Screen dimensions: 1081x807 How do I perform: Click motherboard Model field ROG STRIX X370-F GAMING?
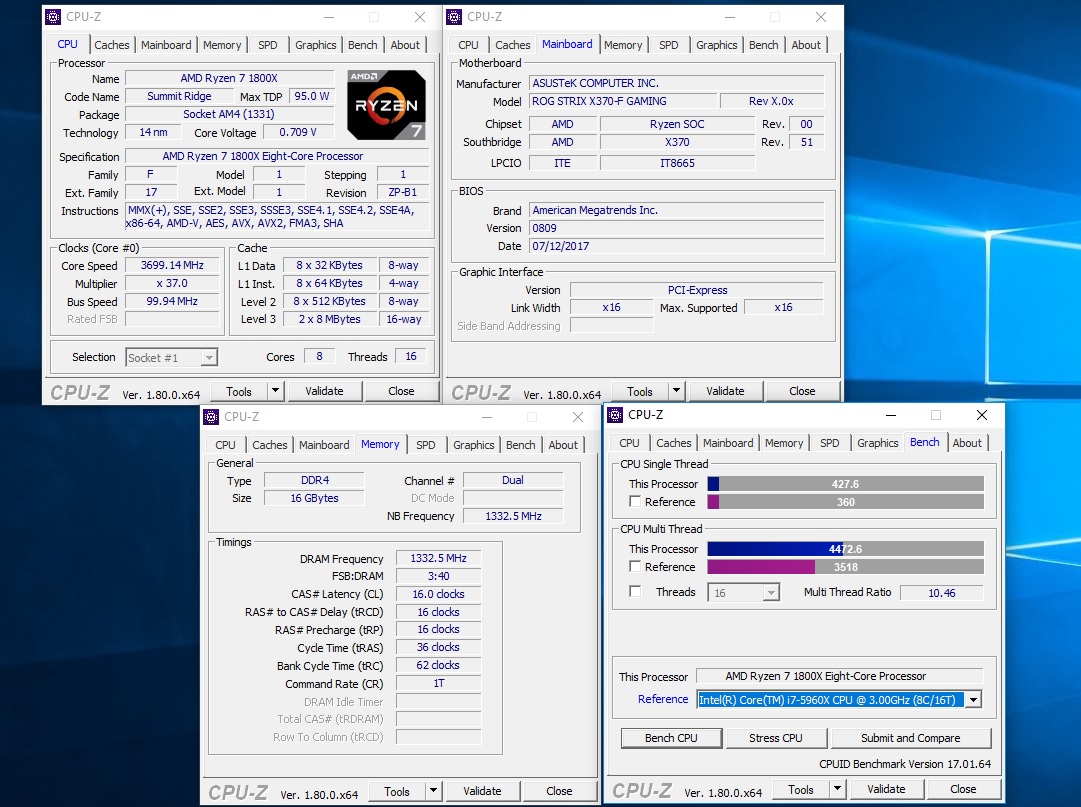coord(623,101)
